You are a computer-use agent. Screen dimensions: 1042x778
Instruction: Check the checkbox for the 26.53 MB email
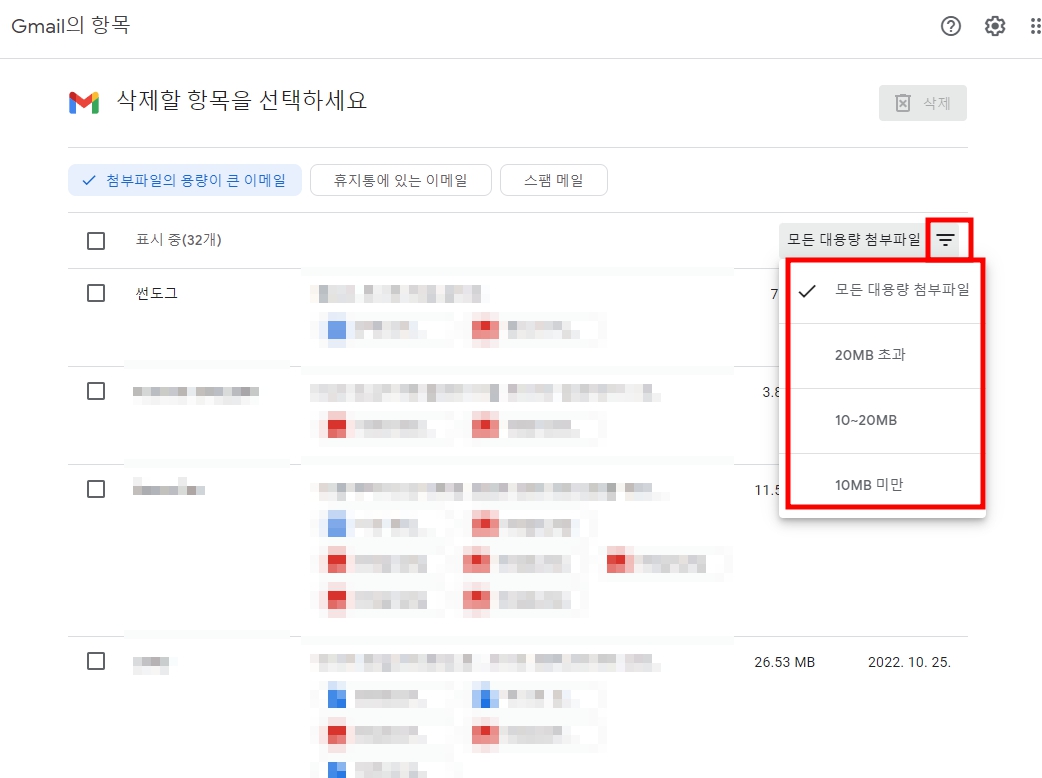[x=96, y=661]
